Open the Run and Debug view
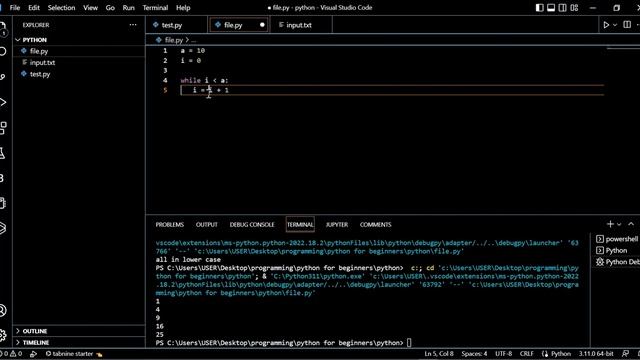Image resolution: width=640 pixels, height=360 pixels. click(x=3, y=102)
